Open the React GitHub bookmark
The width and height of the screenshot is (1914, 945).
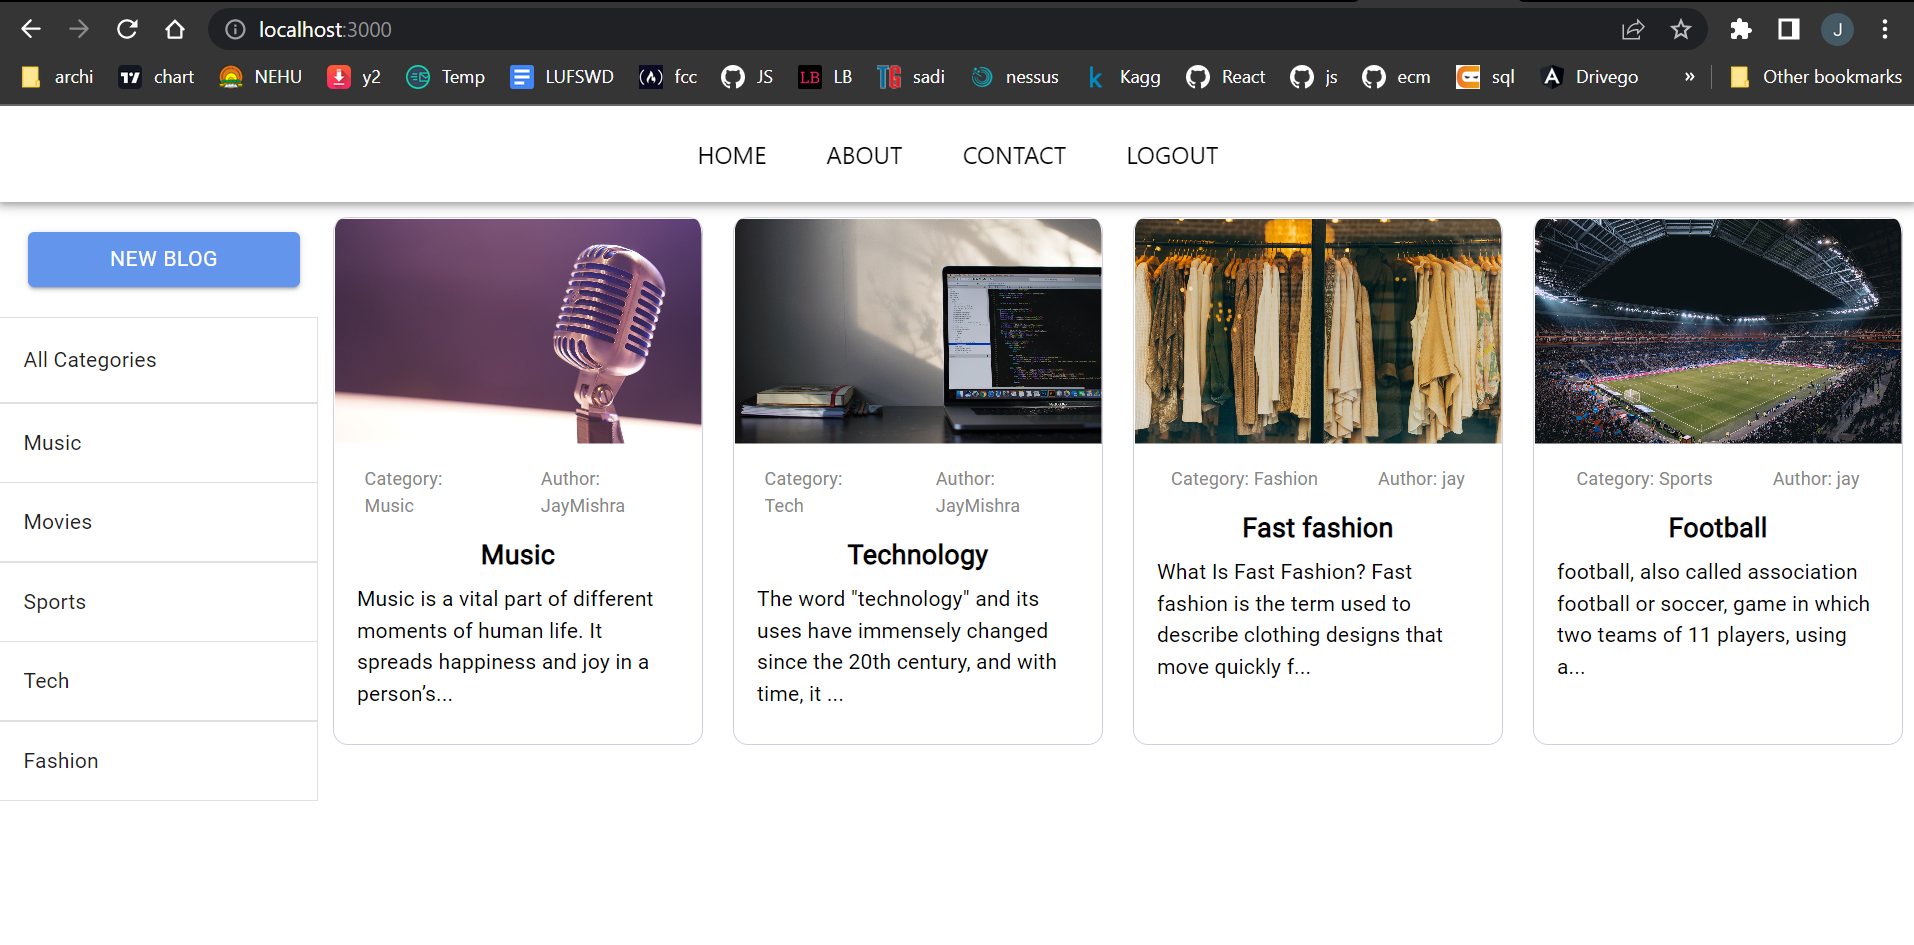pyautogui.click(x=1225, y=76)
